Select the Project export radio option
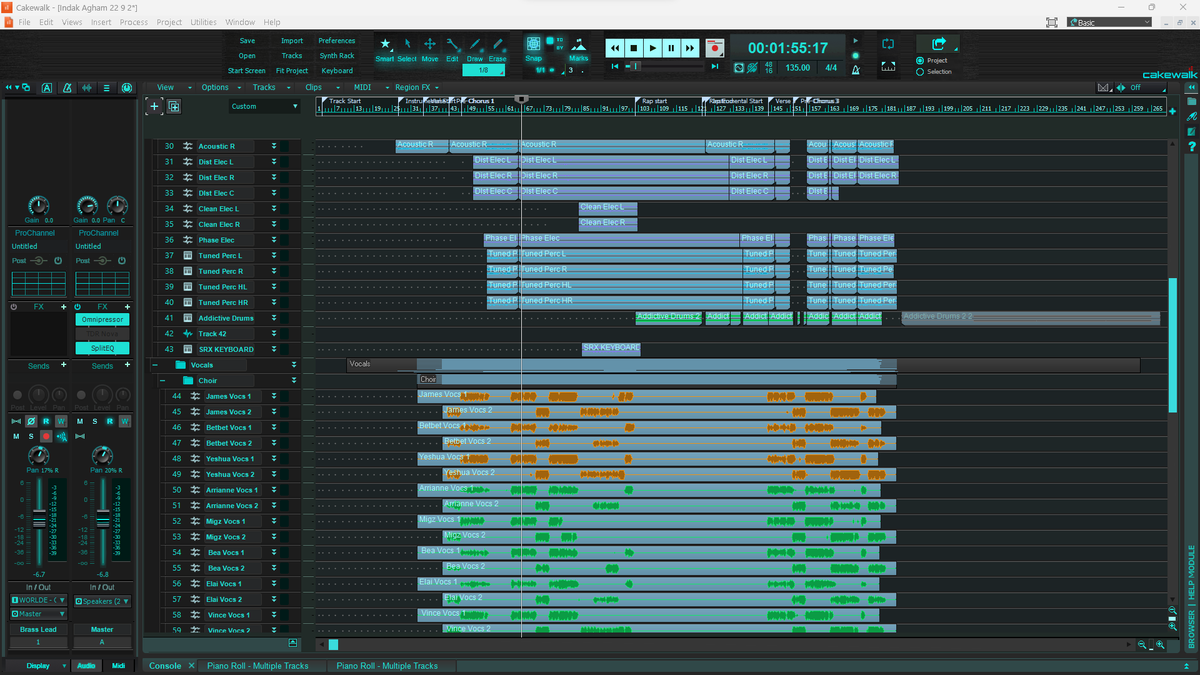 [x=920, y=61]
